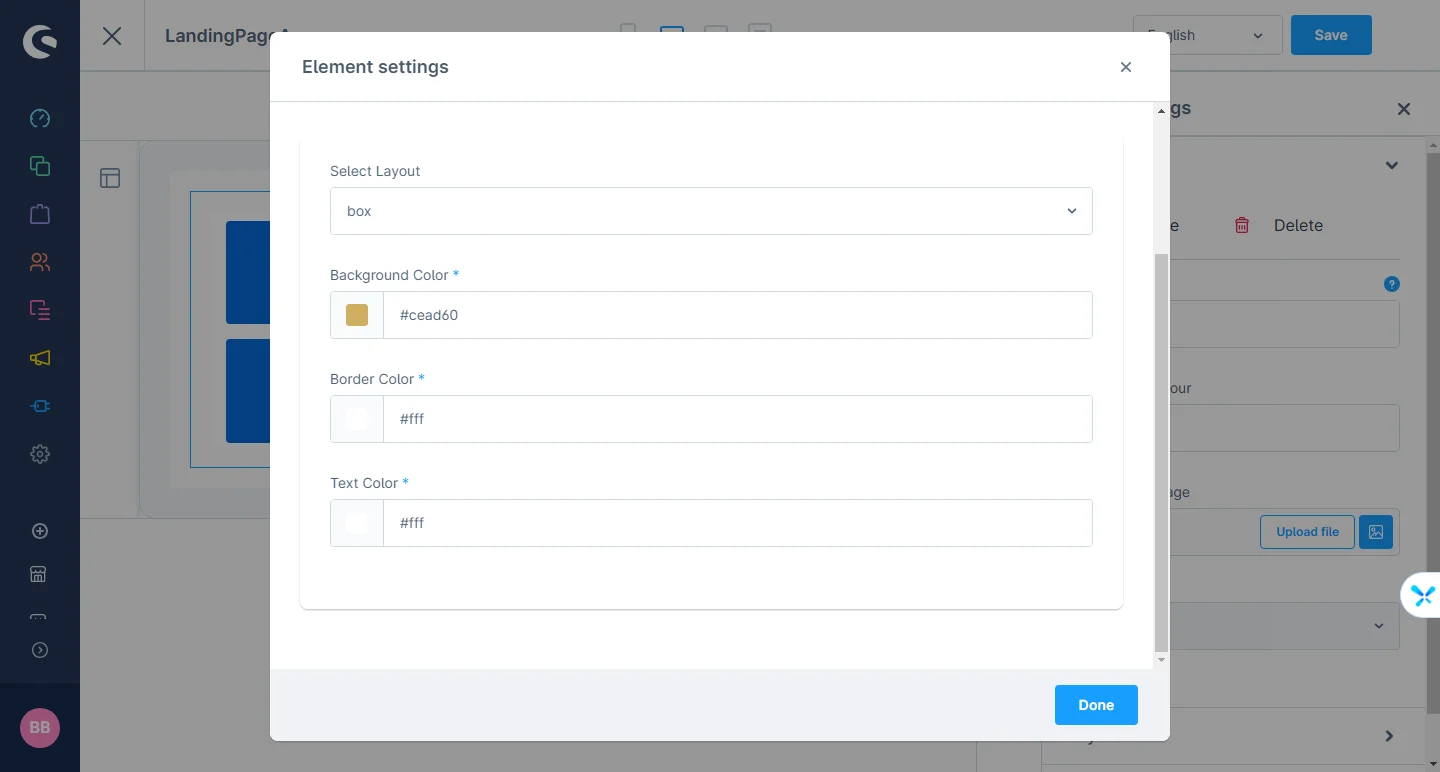
Task: Click the Upload file button
Action: pyautogui.click(x=1307, y=532)
